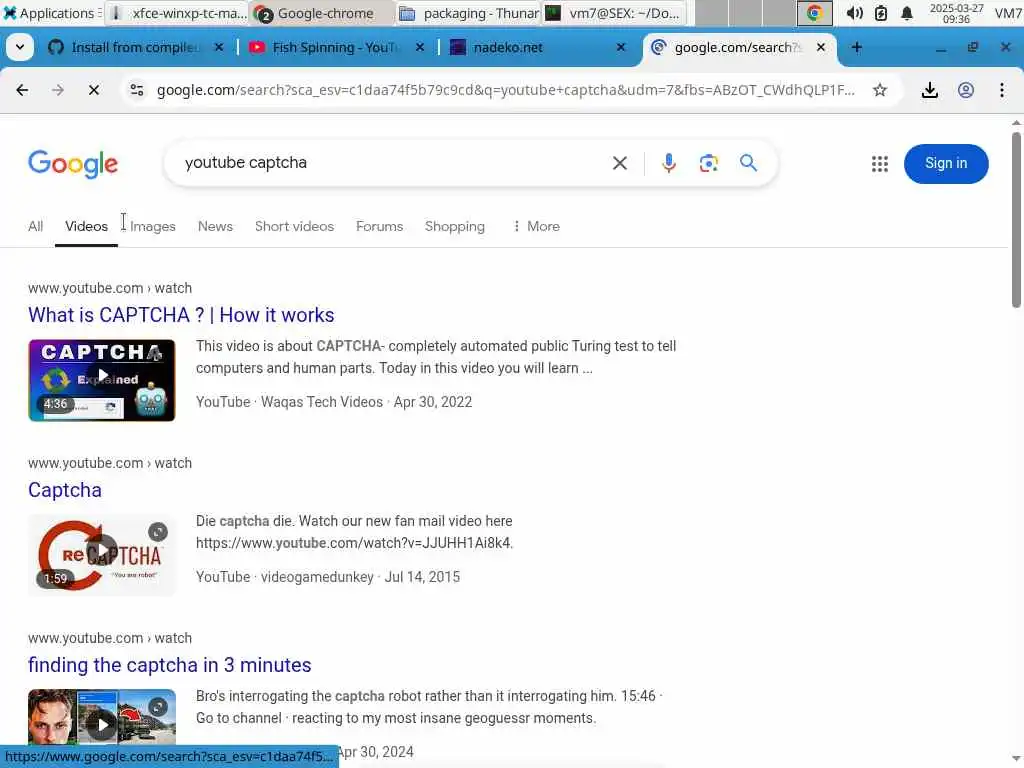Select the Google-chrome taskbar button

click(323, 13)
